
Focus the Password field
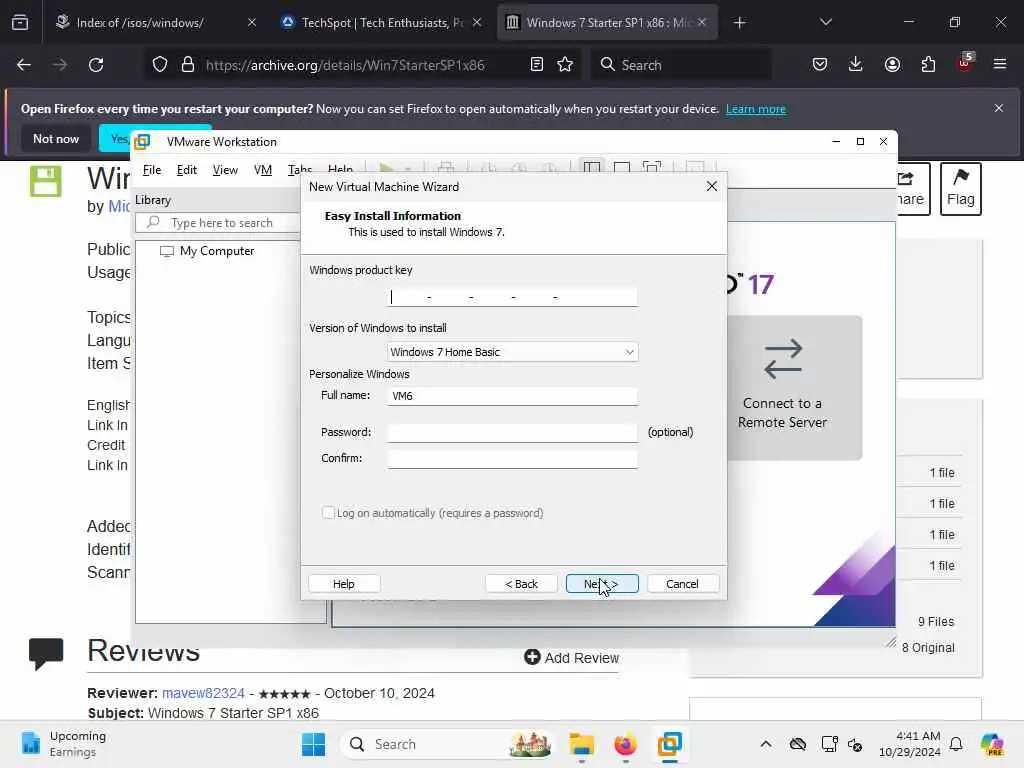coord(513,432)
